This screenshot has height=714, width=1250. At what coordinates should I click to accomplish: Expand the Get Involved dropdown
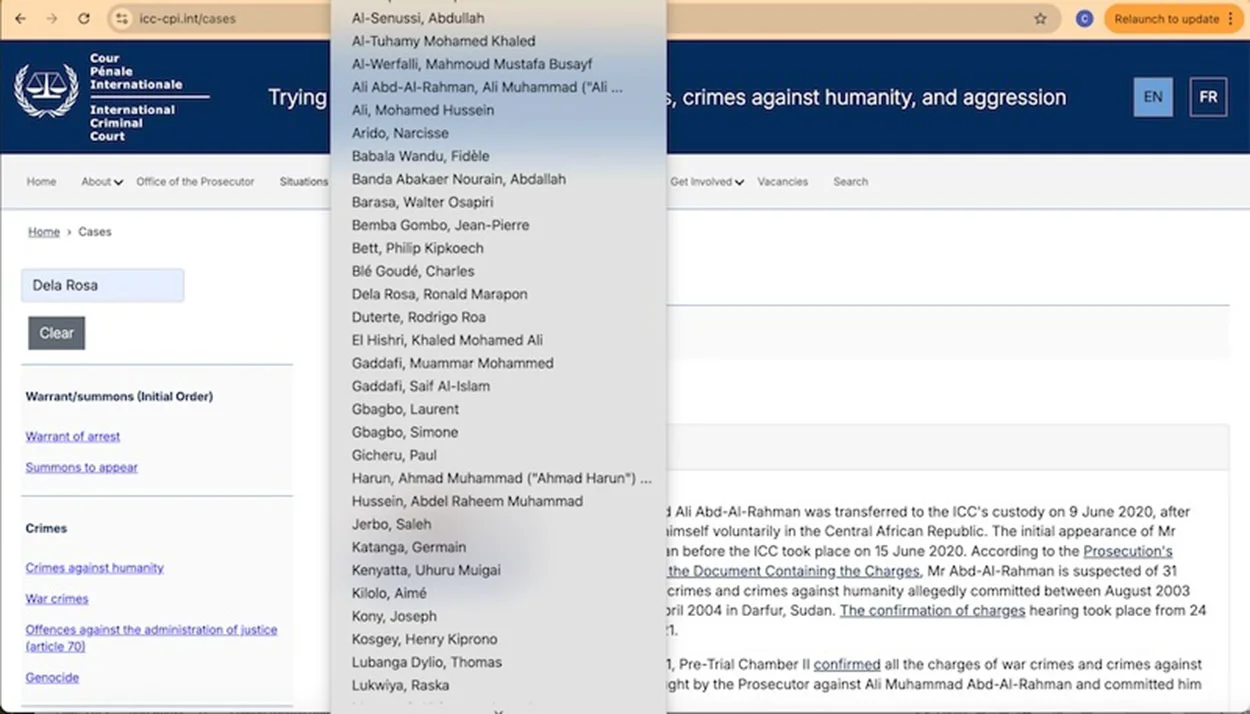(x=707, y=182)
